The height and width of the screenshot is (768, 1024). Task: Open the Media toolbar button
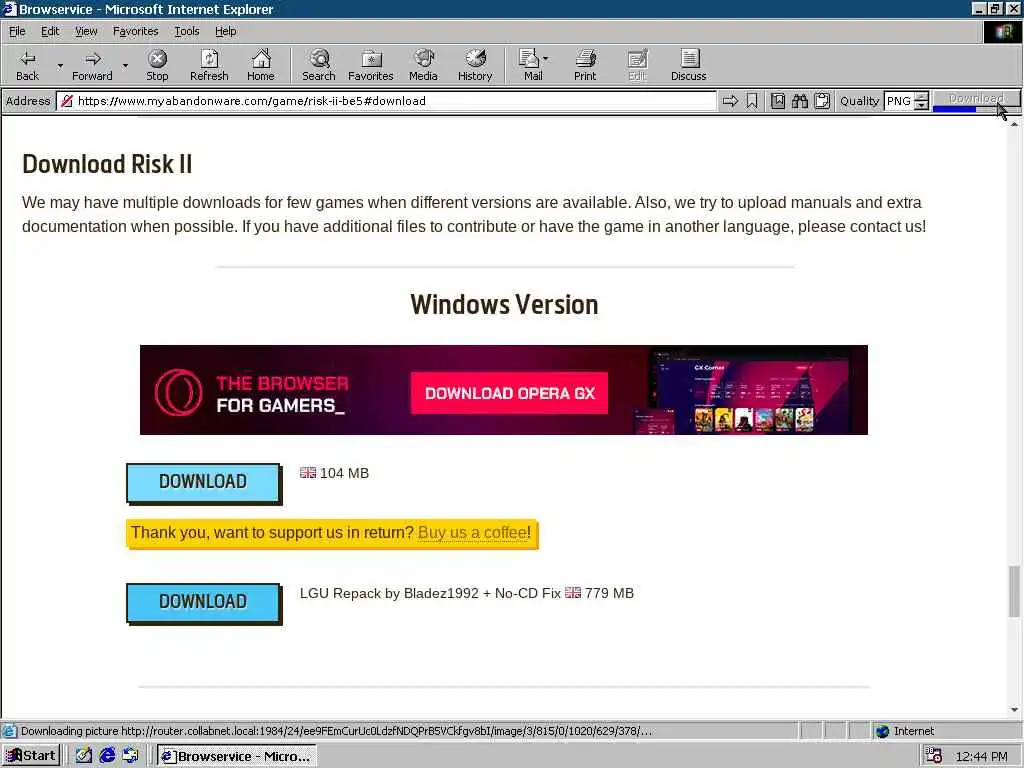click(423, 65)
